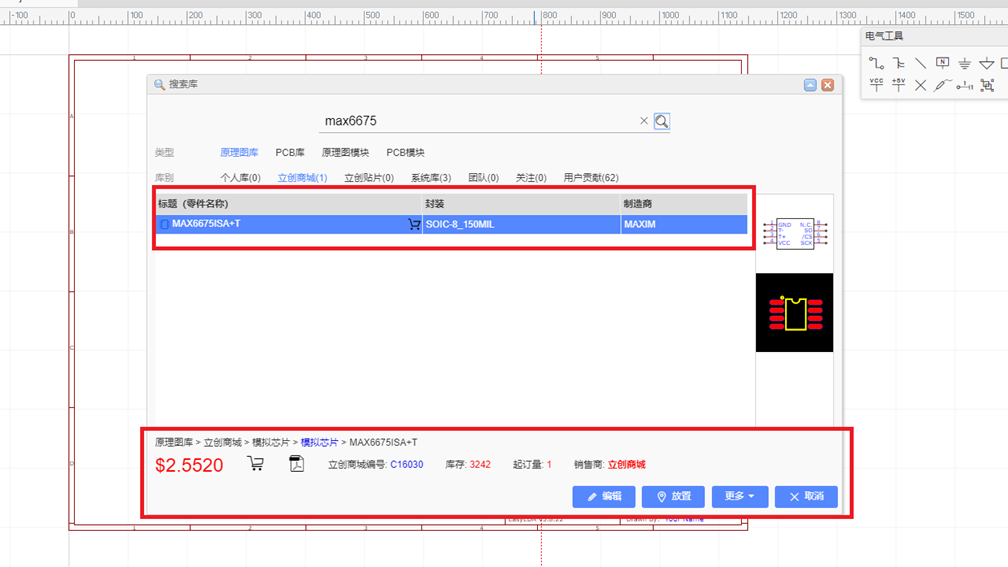
Task: Select the 立创贴片(0) category
Action: point(369,177)
